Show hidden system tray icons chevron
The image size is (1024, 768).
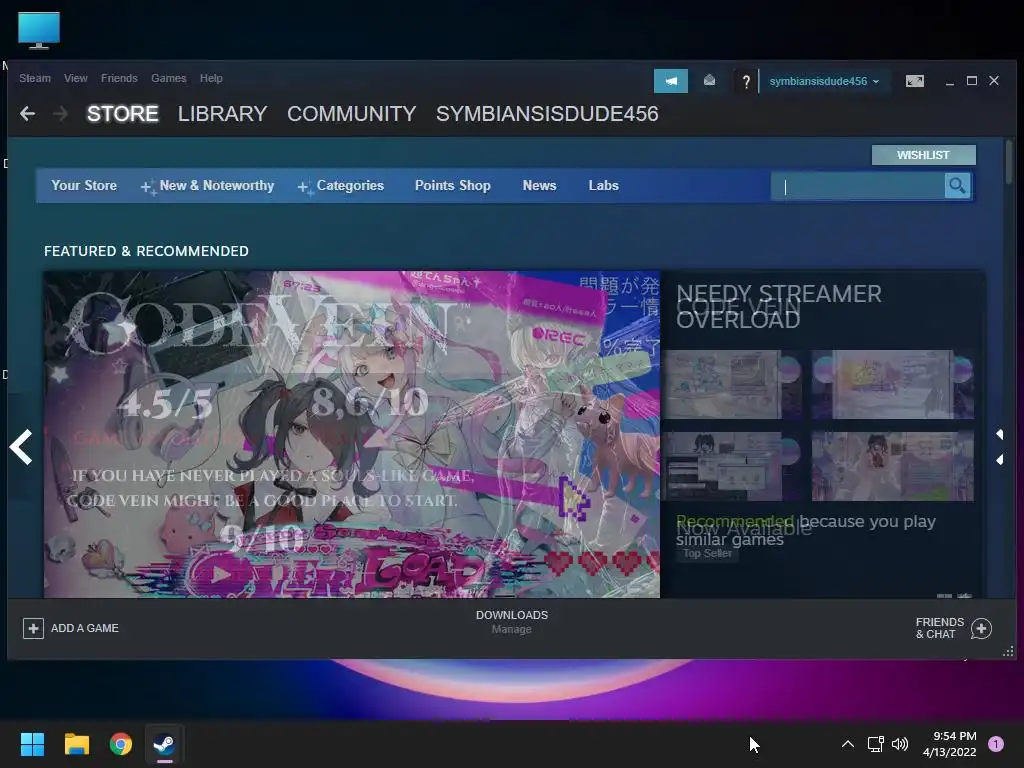click(x=848, y=744)
